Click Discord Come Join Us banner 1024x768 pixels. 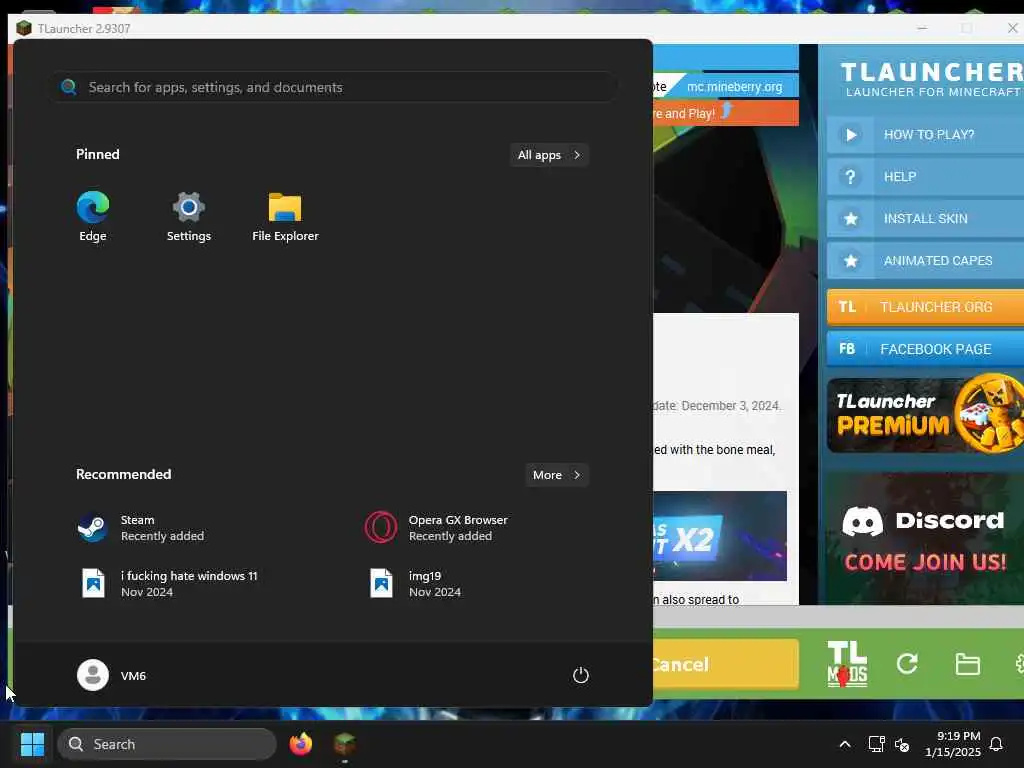coord(925,538)
